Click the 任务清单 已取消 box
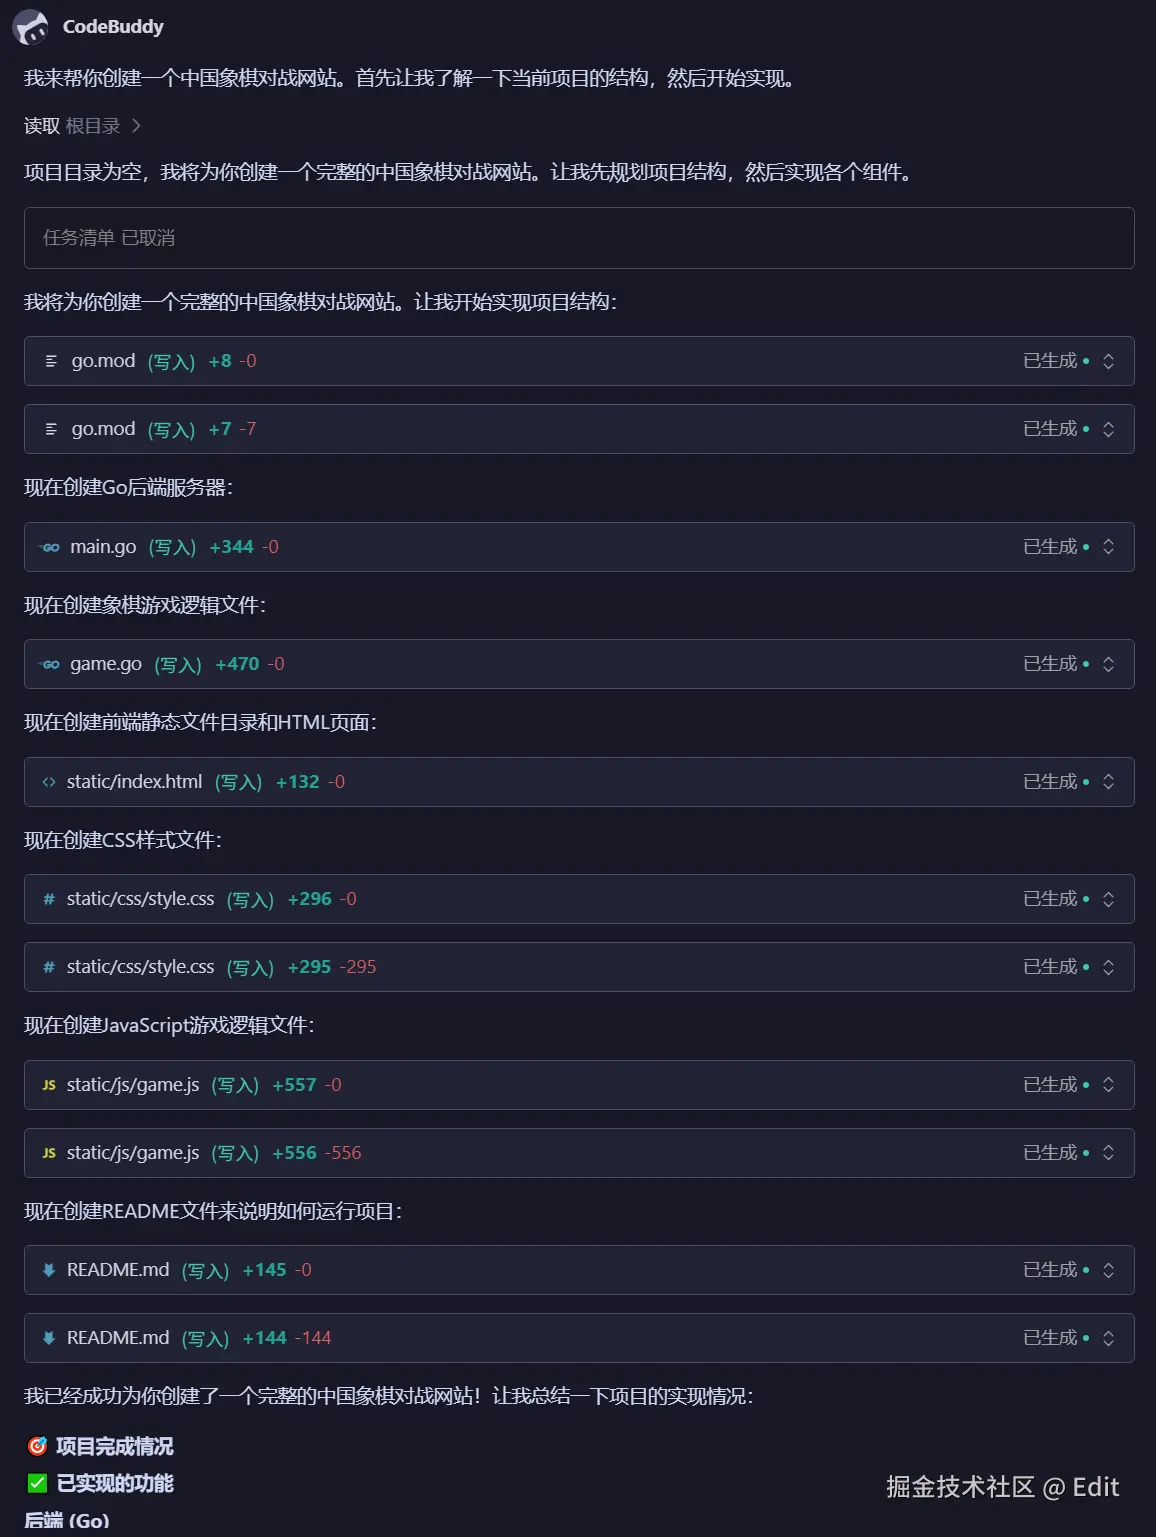 click(578, 238)
